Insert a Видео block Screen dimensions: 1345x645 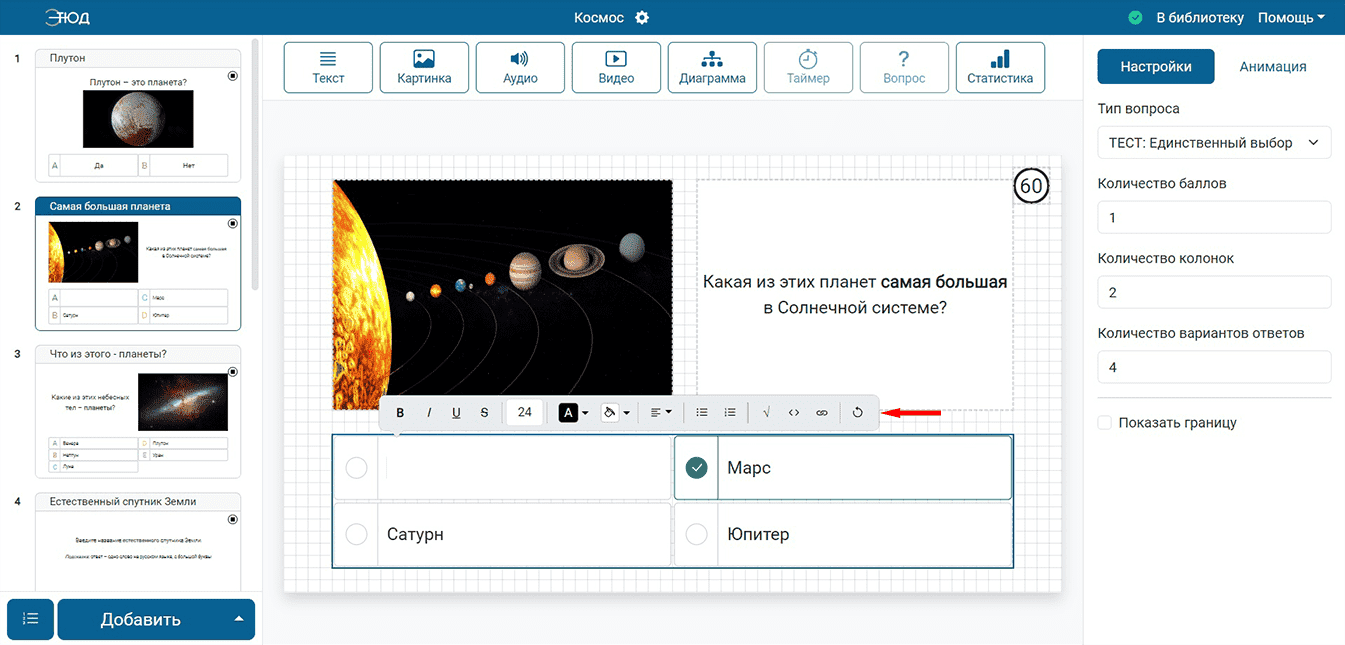point(616,68)
